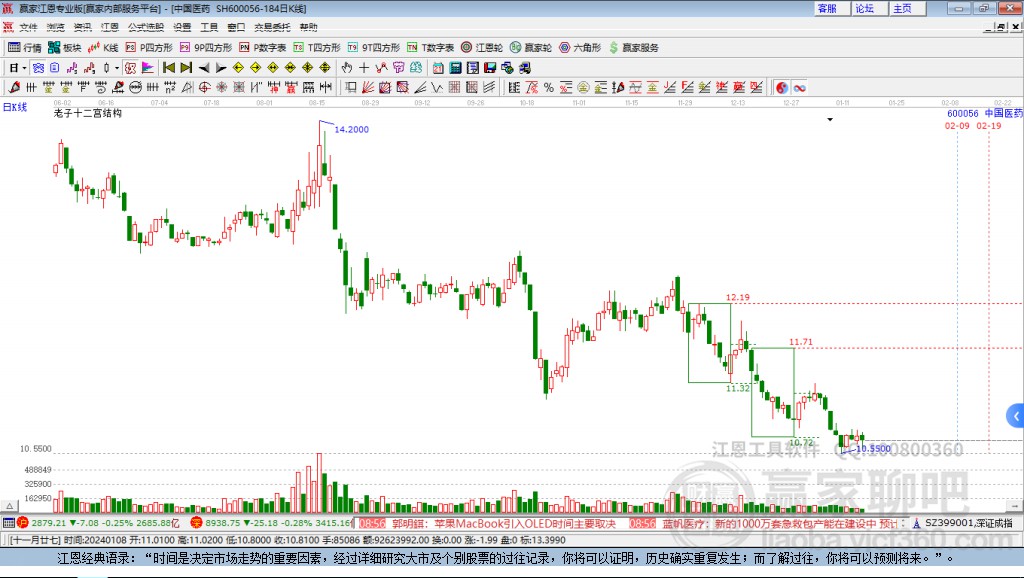Select the crosshair cursor tool

(364, 68)
